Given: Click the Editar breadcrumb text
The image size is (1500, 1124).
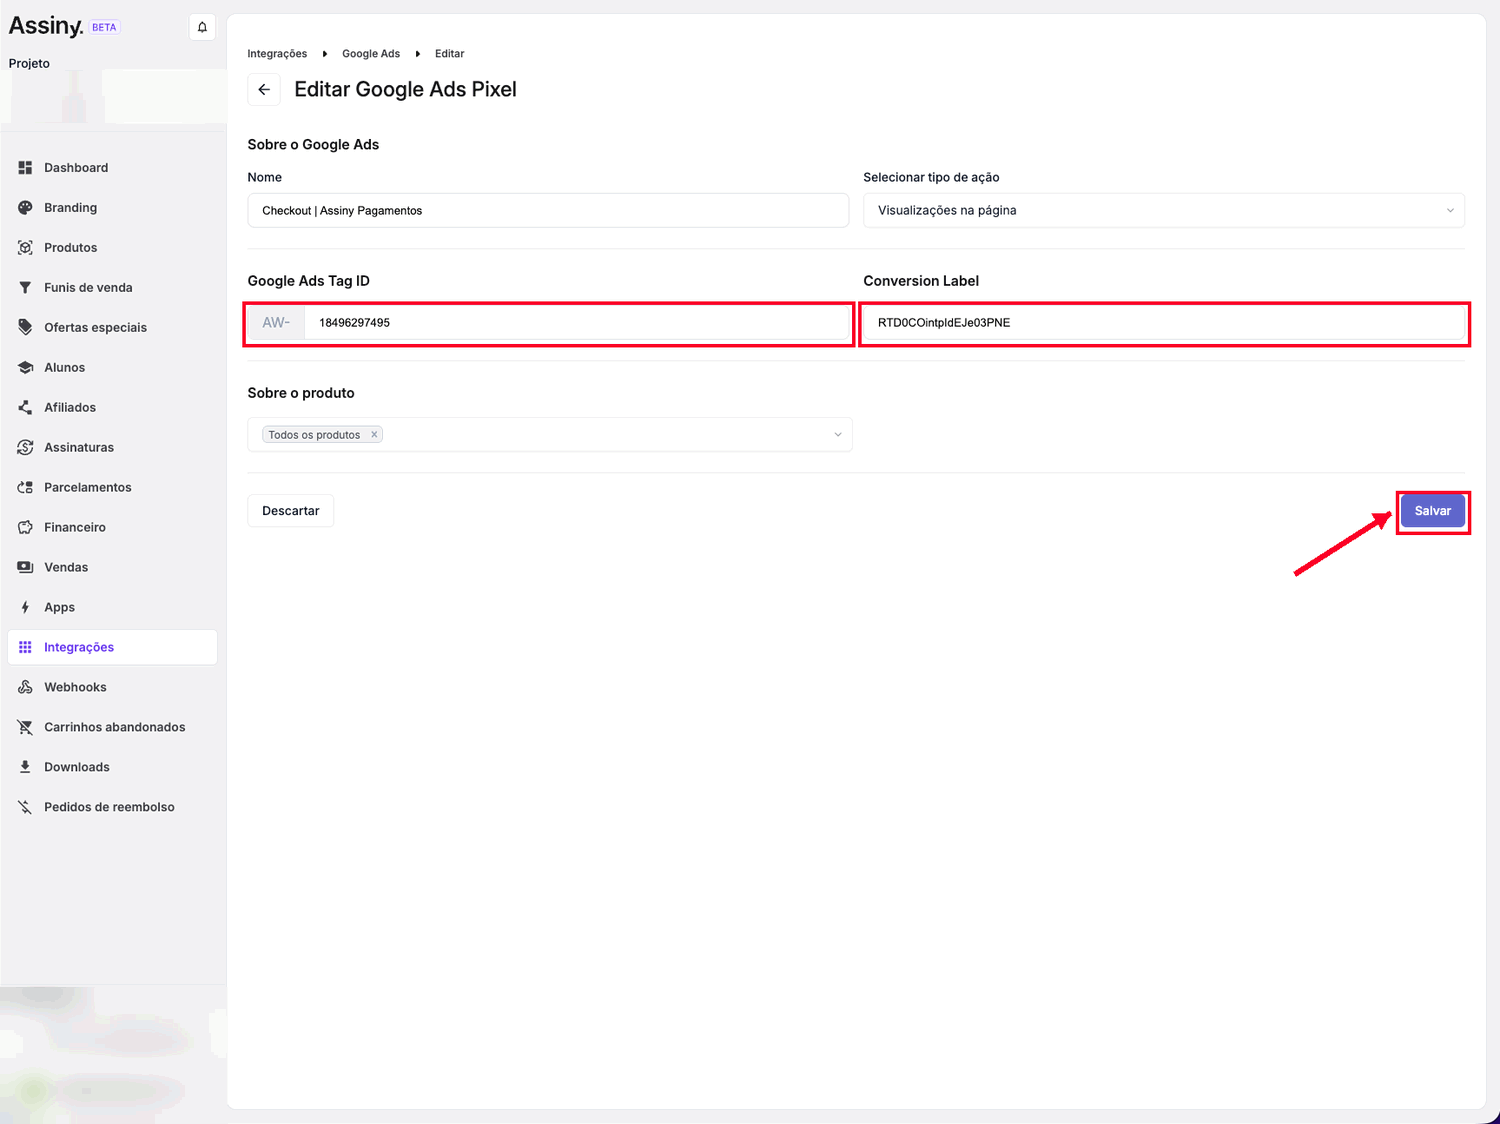Looking at the screenshot, I should 450,54.
